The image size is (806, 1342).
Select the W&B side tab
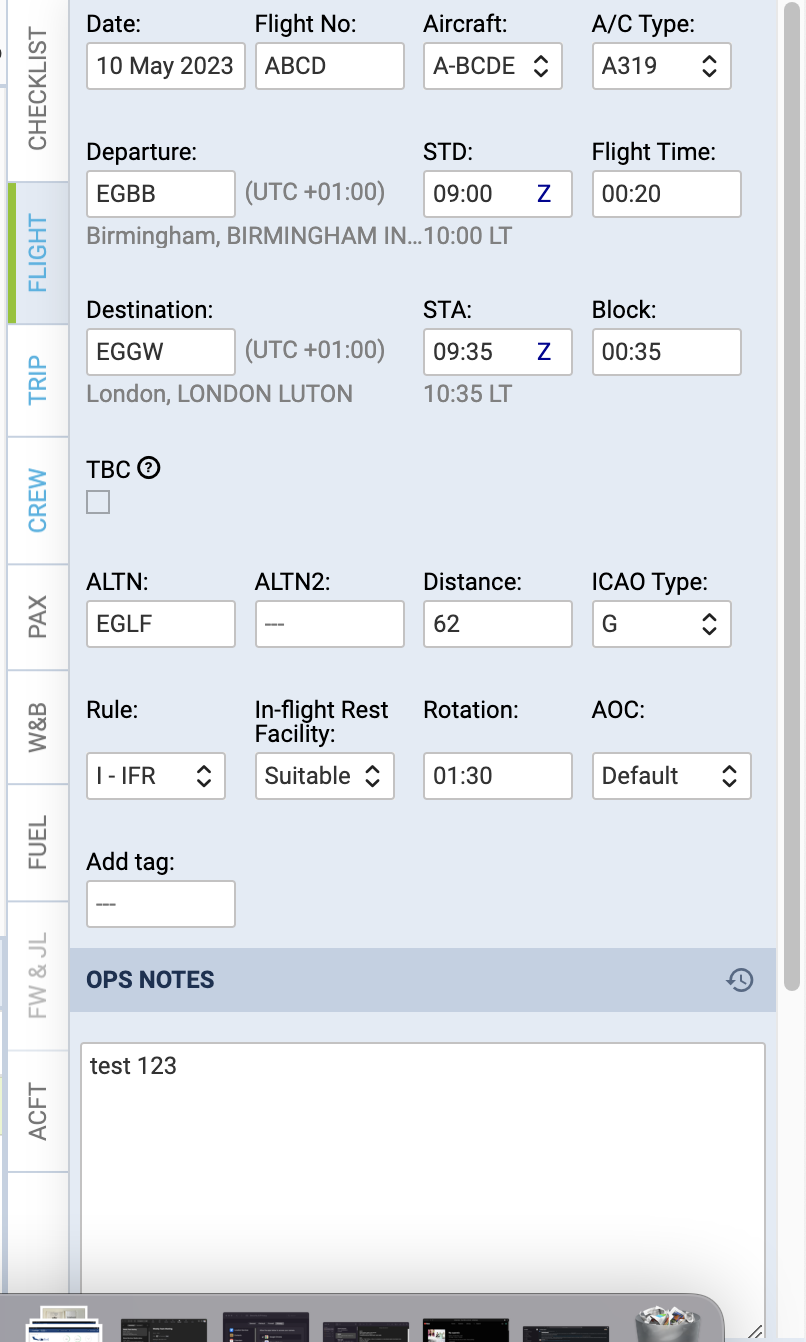pos(38,726)
